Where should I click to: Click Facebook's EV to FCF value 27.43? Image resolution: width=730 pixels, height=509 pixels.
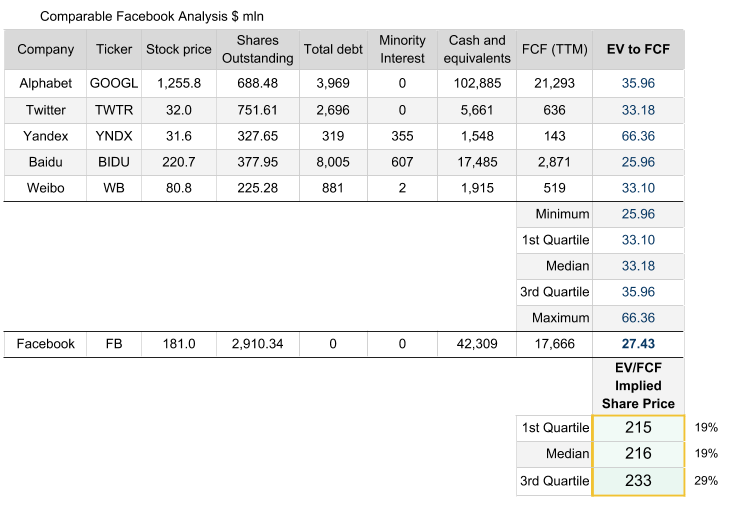coord(637,343)
